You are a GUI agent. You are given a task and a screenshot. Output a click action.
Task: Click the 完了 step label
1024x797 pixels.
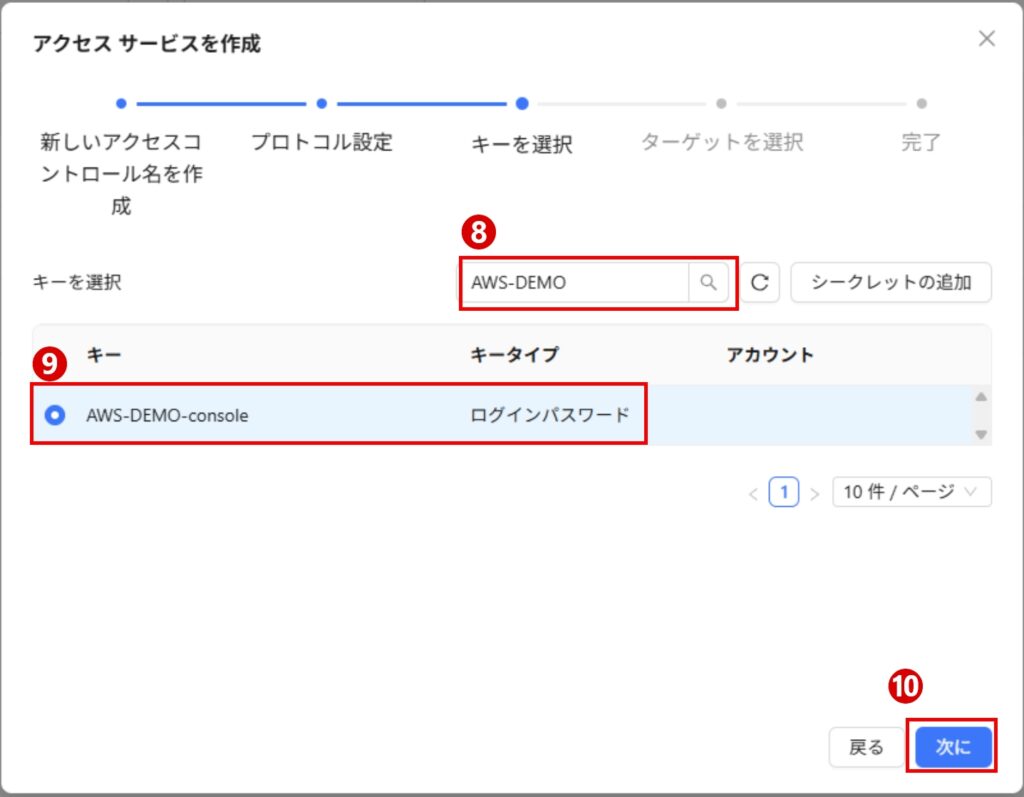coord(921,142)
